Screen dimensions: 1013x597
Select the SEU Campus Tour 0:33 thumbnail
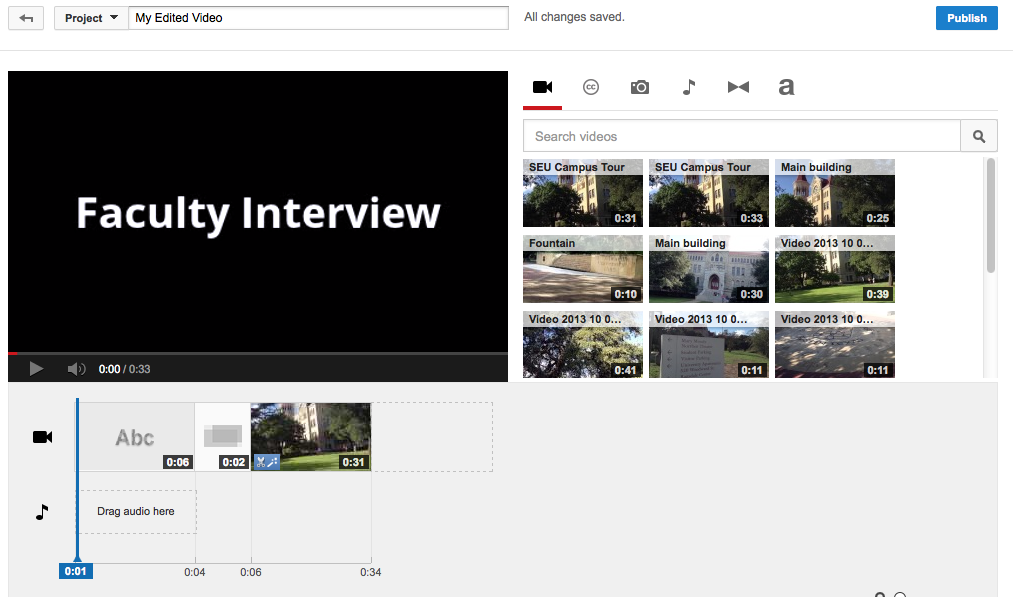(709, 193)
